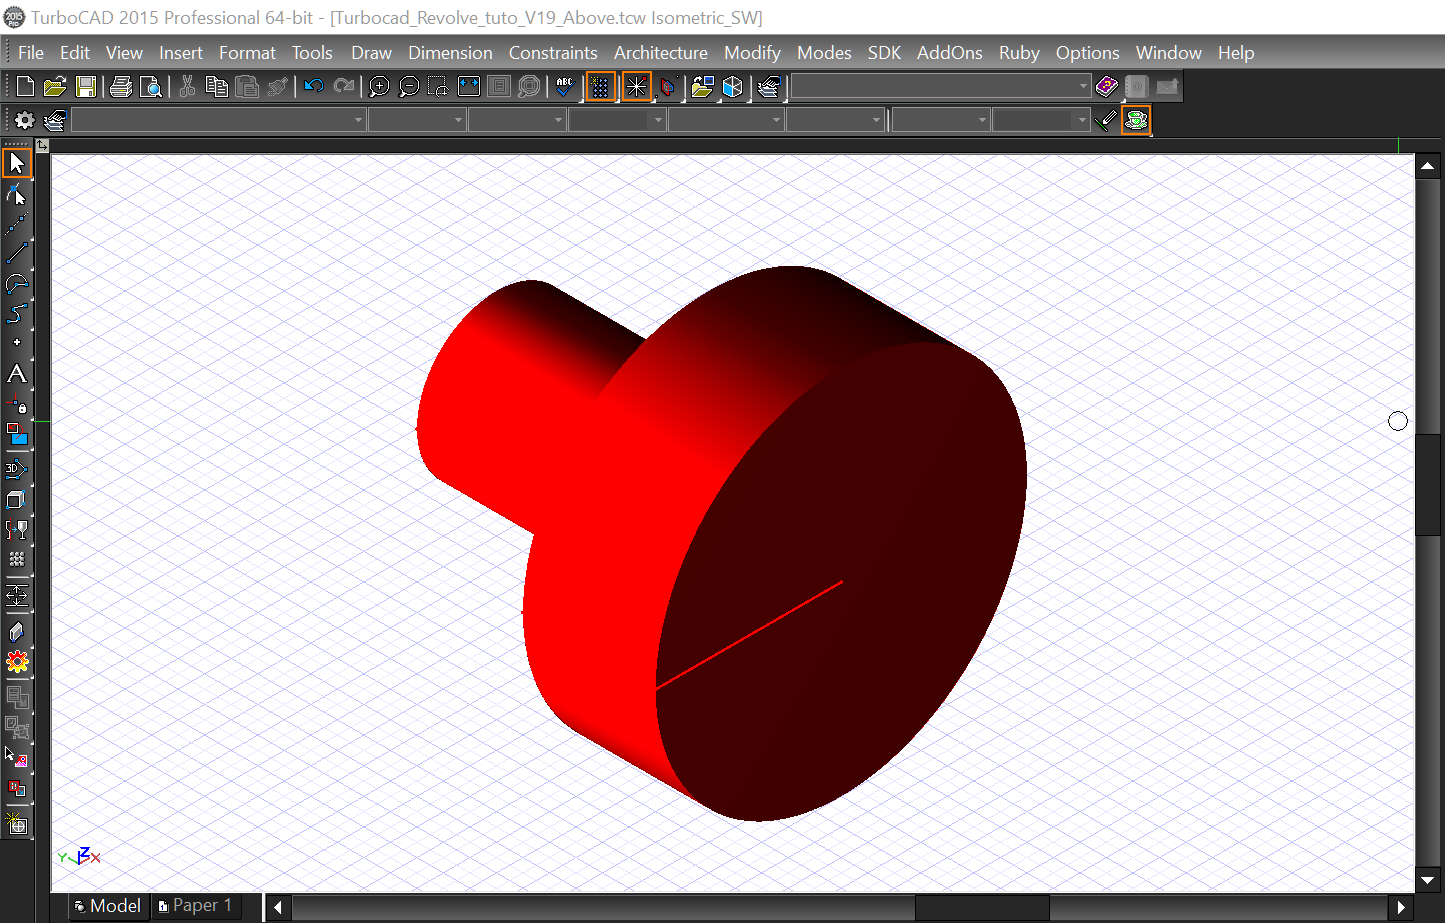This screenshot has width=1445, height=923.
Task: Click the vertical scrollbar up arrow
Action: [1428, 167]
